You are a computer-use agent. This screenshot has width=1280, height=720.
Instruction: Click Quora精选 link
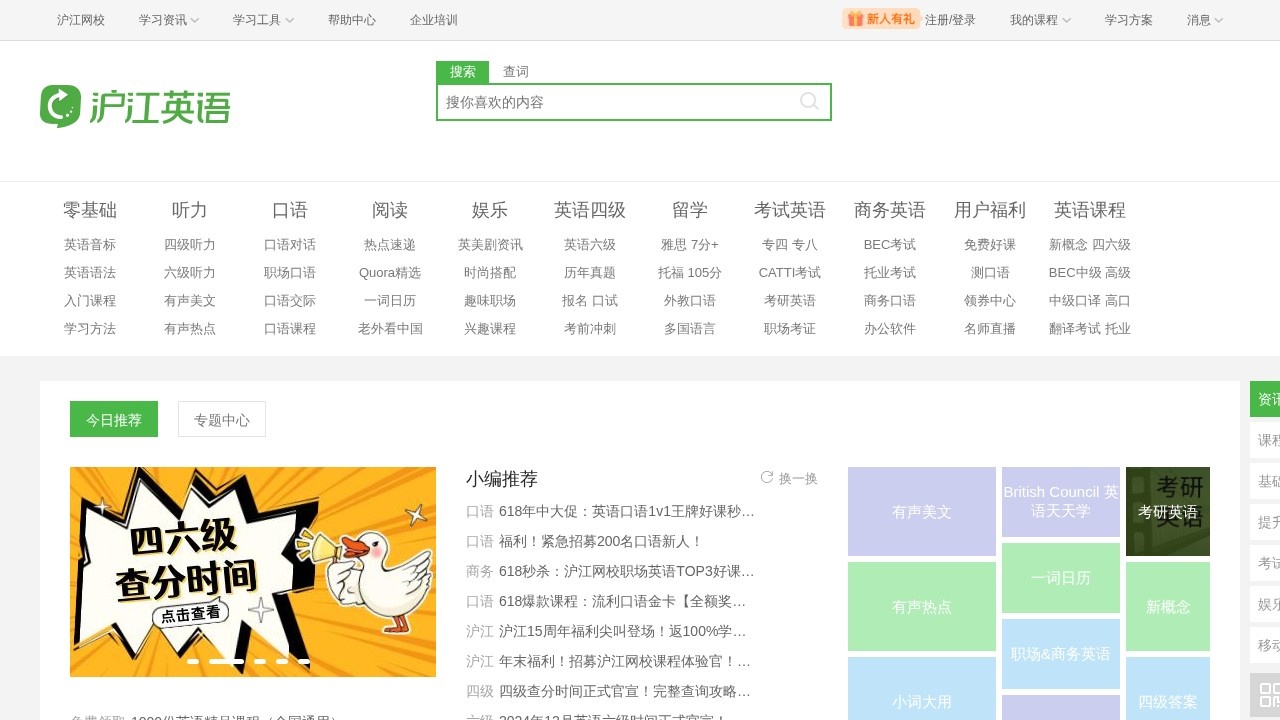(390, 272)
